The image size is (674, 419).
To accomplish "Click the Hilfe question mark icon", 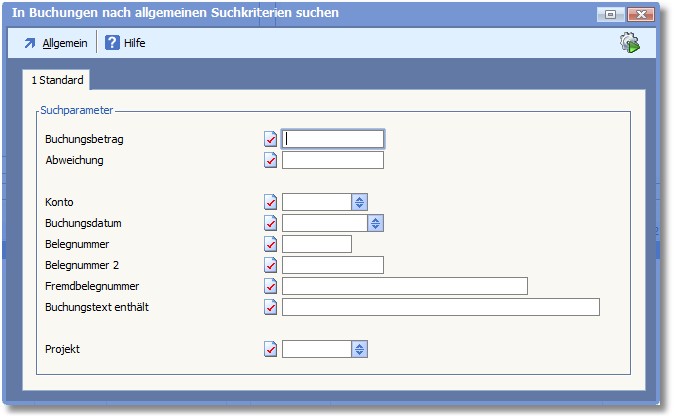I will [112, 43].
